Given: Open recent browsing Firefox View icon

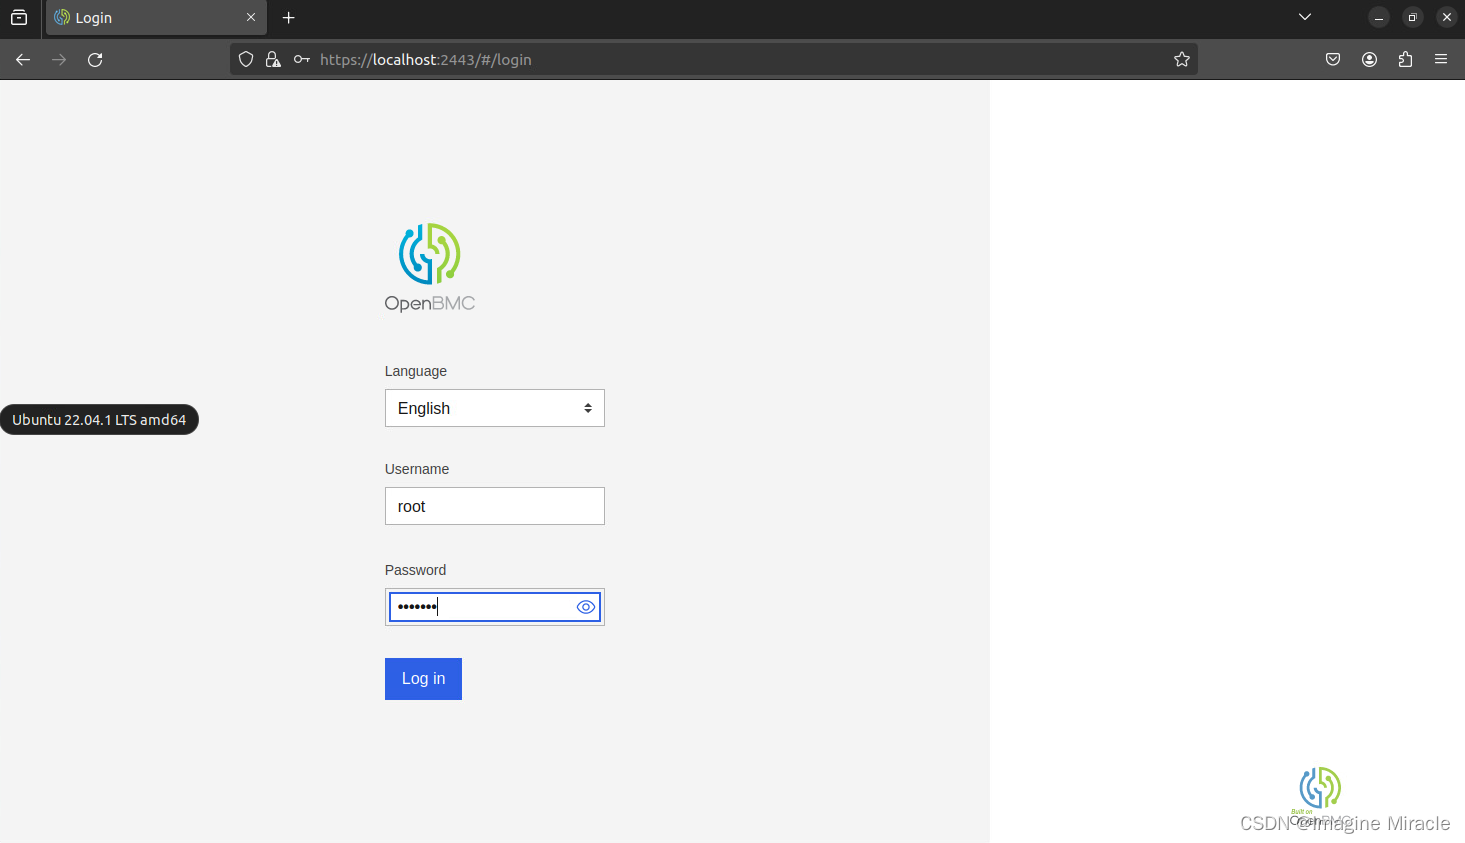Looking at the screenshot, I should tap(19, 18).
